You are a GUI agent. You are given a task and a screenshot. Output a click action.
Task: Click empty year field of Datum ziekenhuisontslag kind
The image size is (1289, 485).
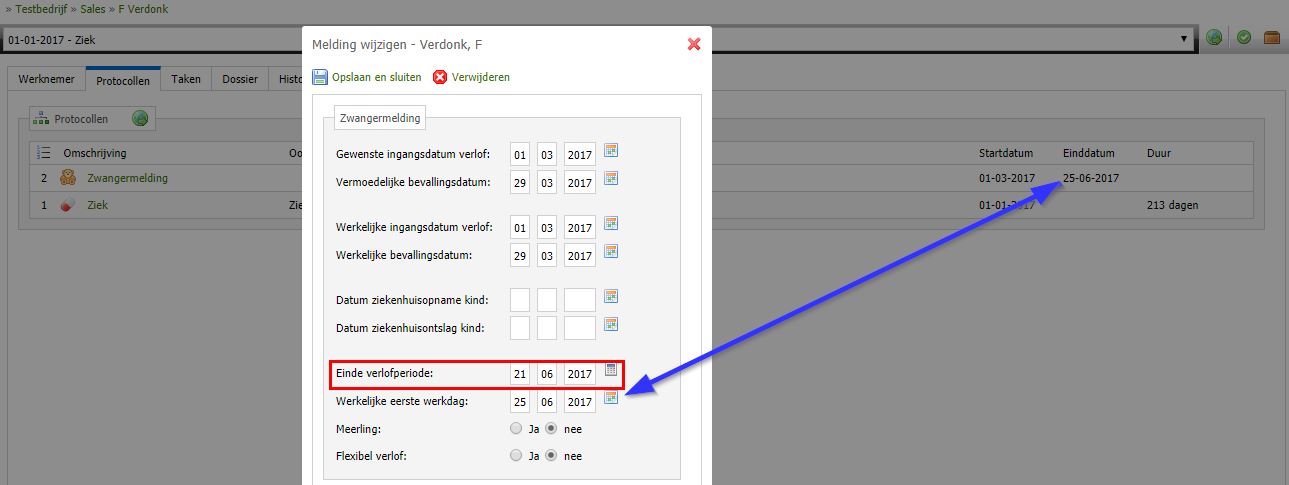580,328
